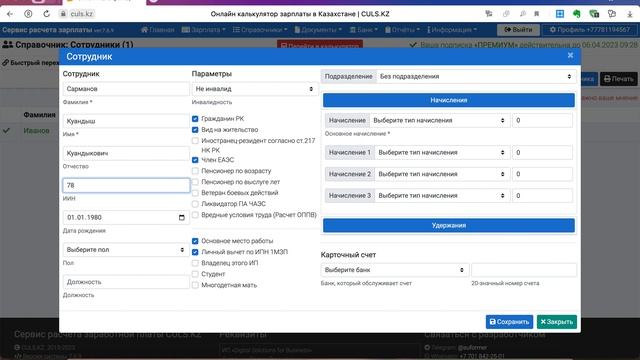Close the Сотрудник dialog with X
640x360 pixels.
pyautogui.click(x=570, y=56)
